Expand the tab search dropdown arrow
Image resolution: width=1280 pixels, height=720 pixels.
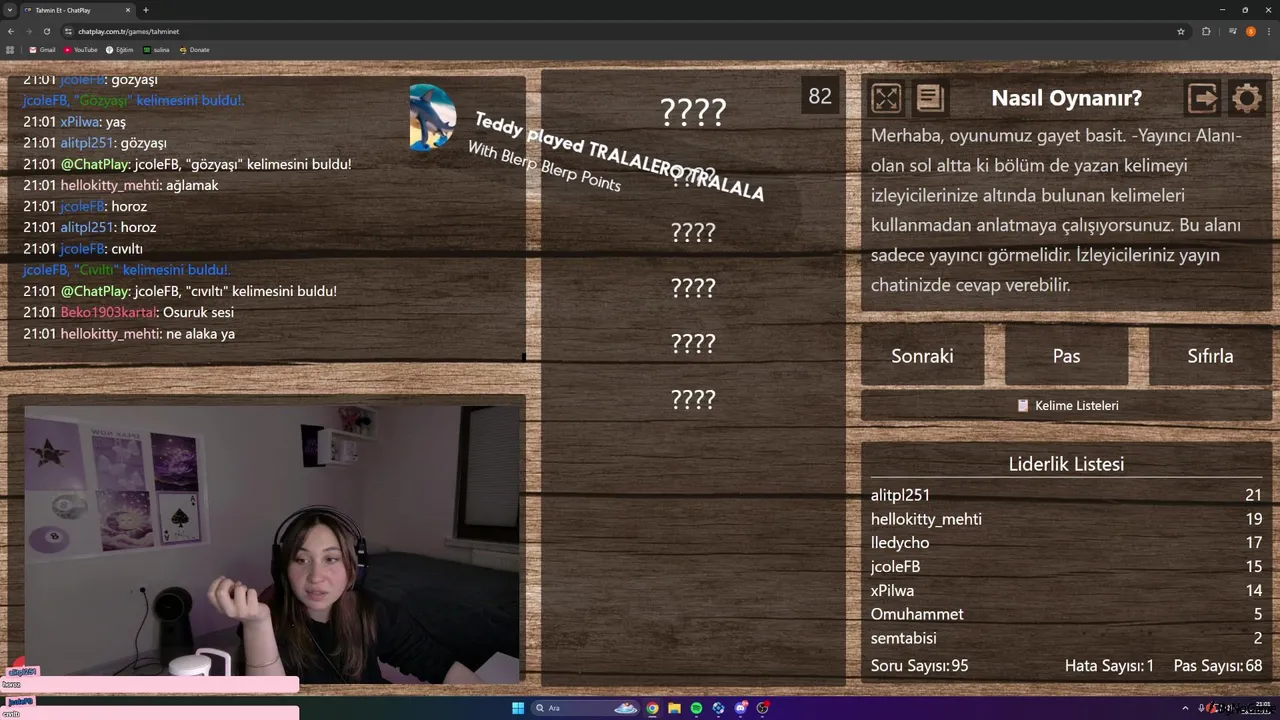point(10,10)
